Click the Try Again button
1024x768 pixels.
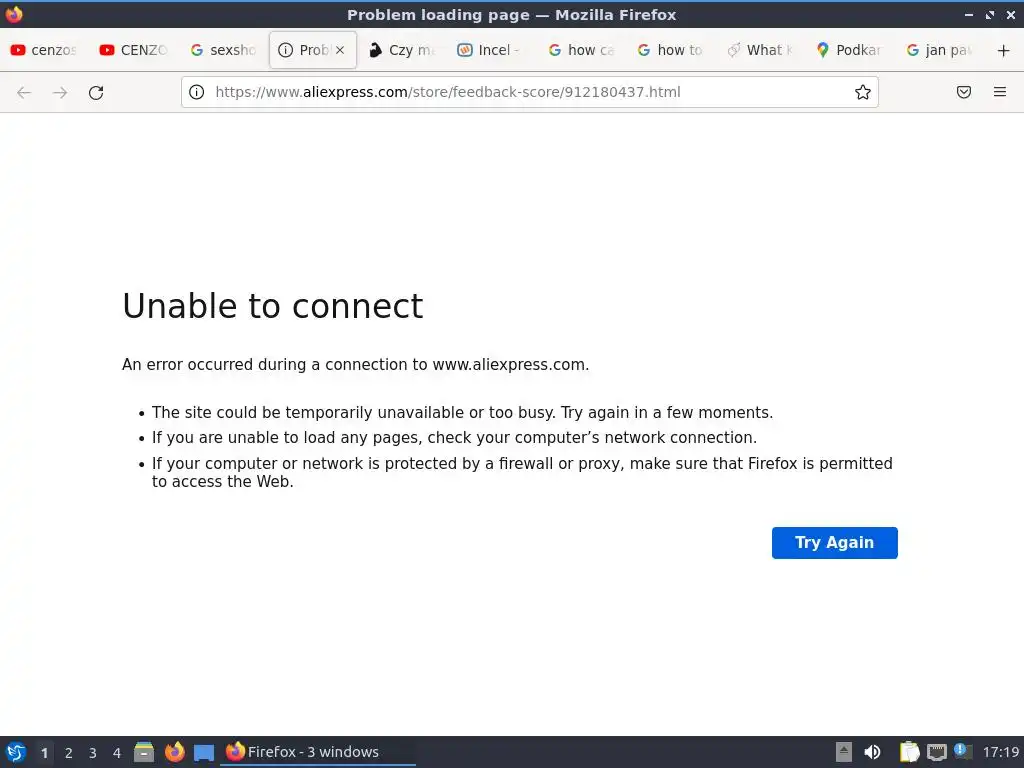(835, 543)
